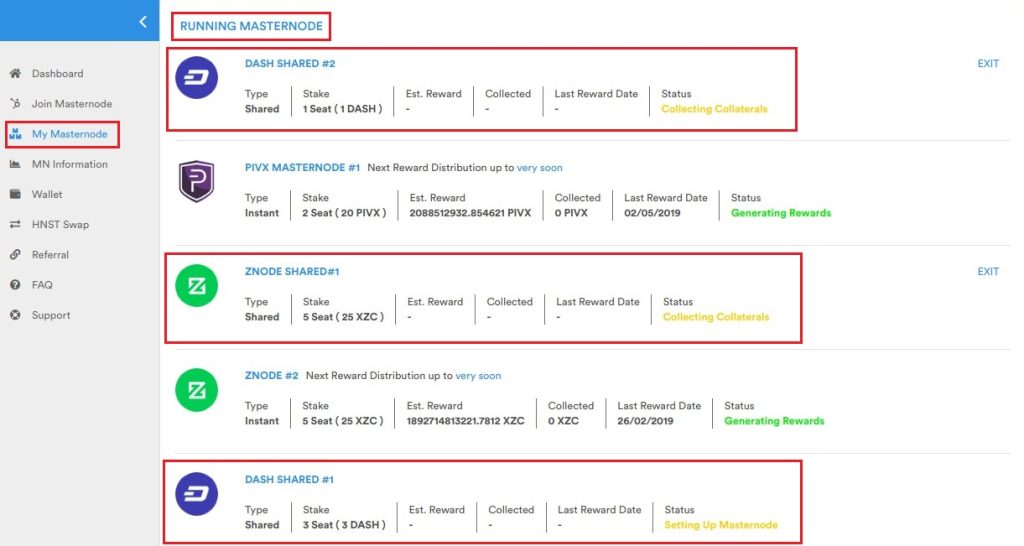Exit the ZNODE SHARED#1 masternode

tap(988, 272)
